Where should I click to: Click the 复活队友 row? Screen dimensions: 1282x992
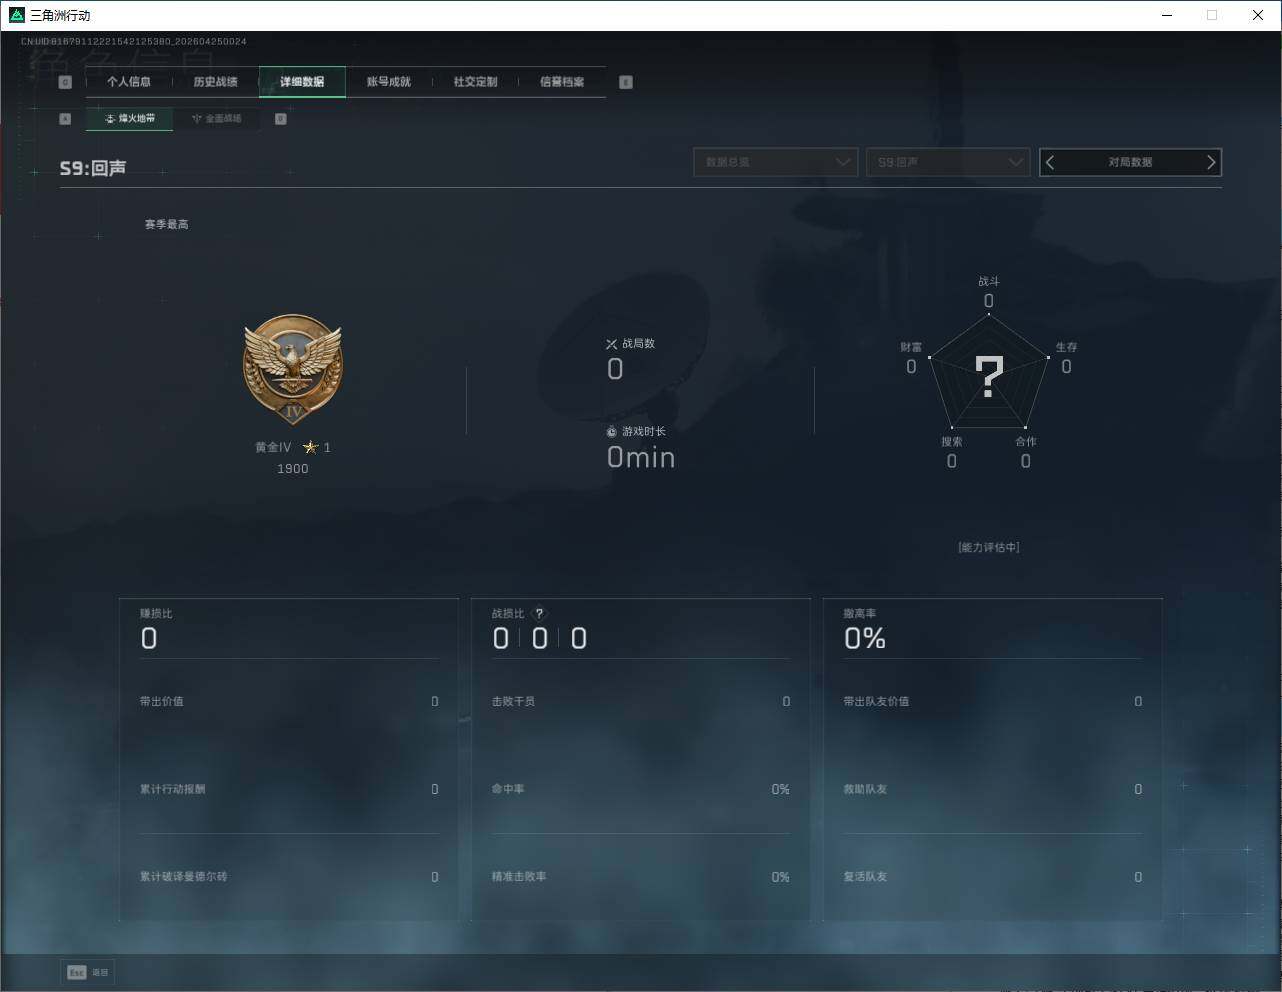993,877
